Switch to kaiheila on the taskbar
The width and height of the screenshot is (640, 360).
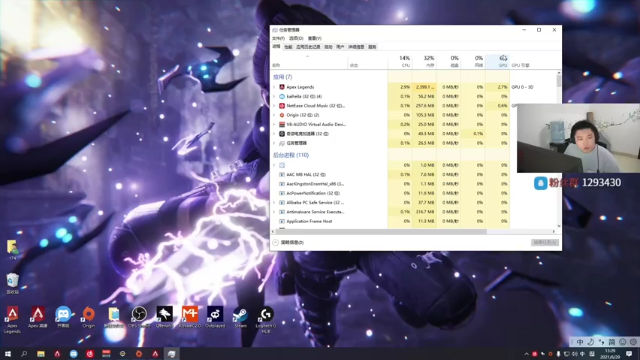(73, 353)
